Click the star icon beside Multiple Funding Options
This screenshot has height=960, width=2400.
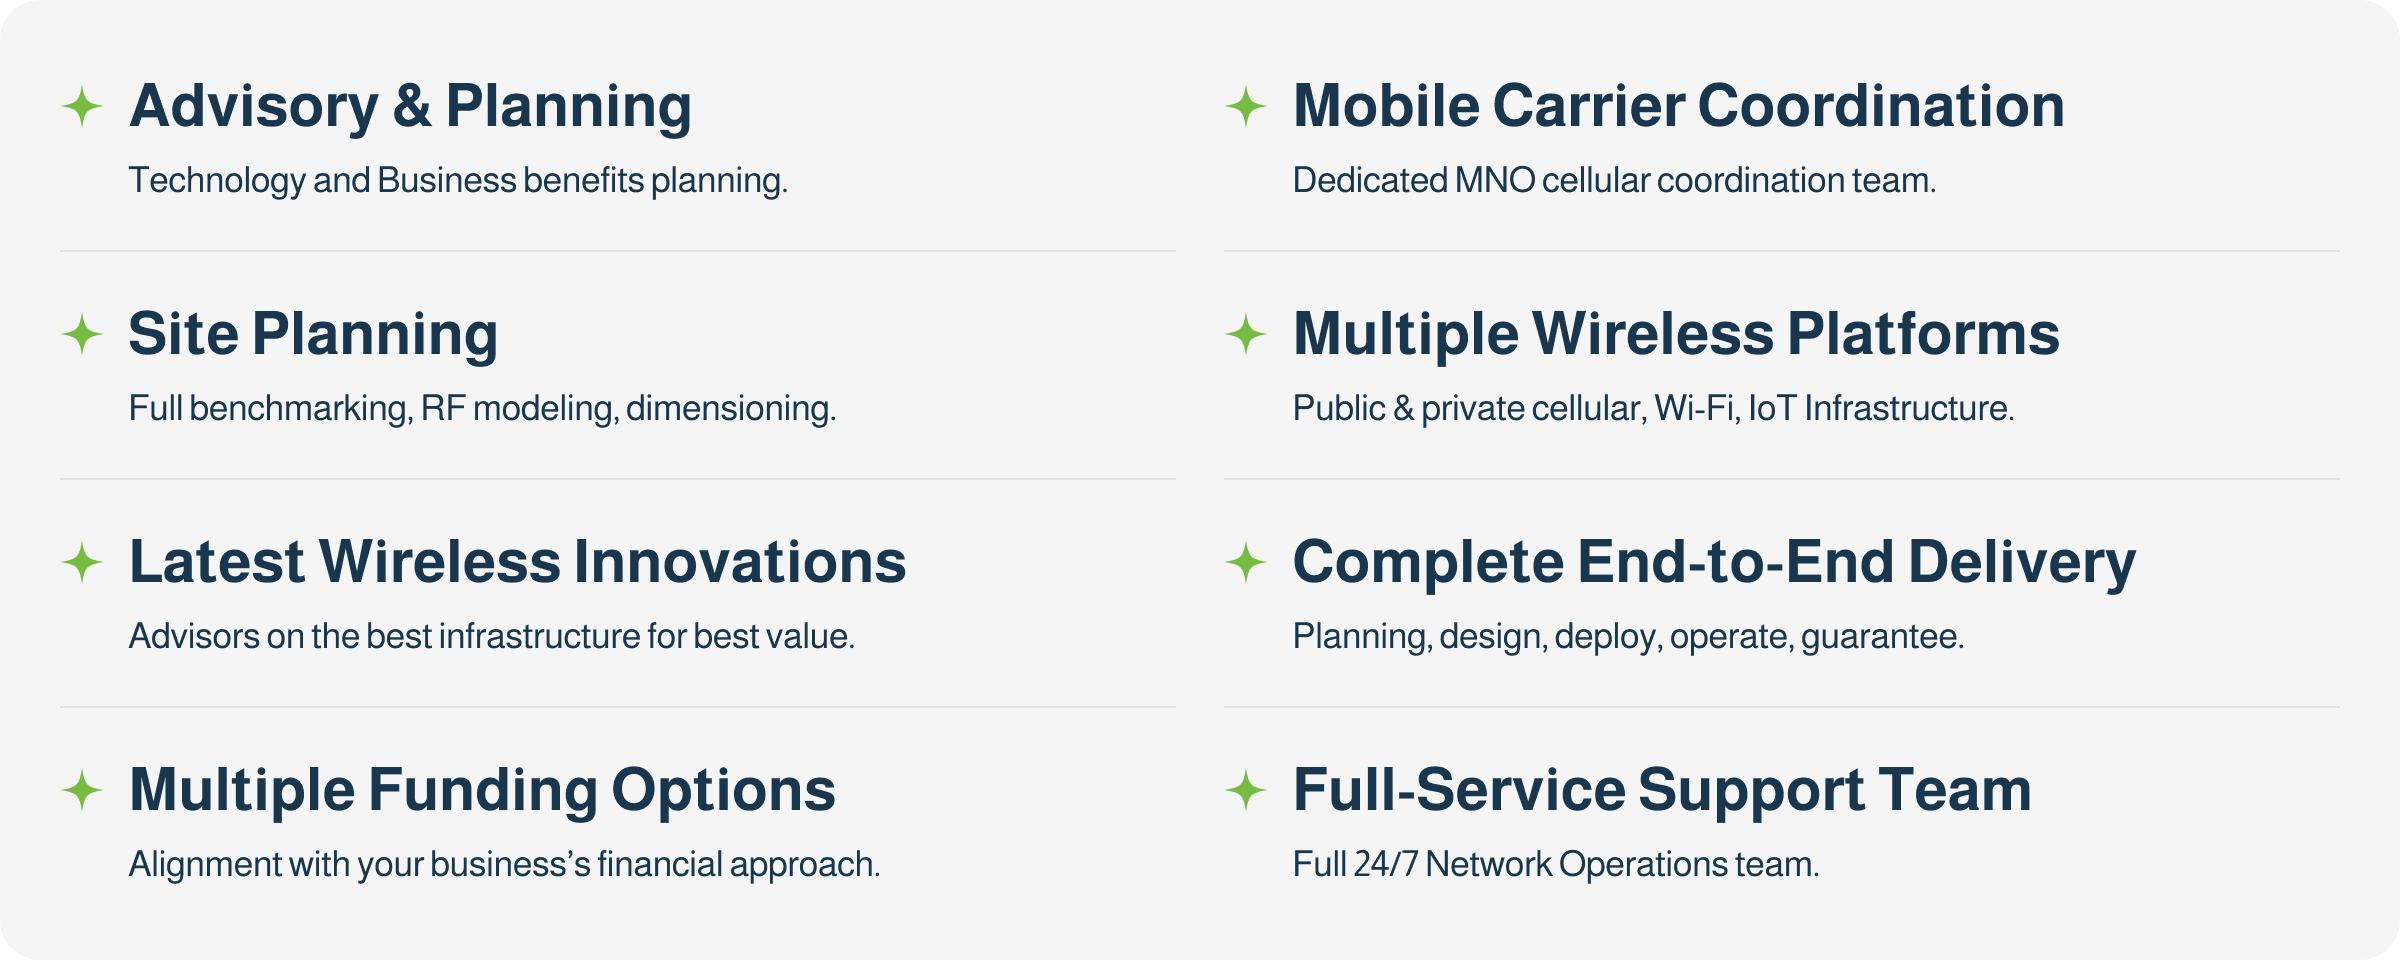[82, 790]
